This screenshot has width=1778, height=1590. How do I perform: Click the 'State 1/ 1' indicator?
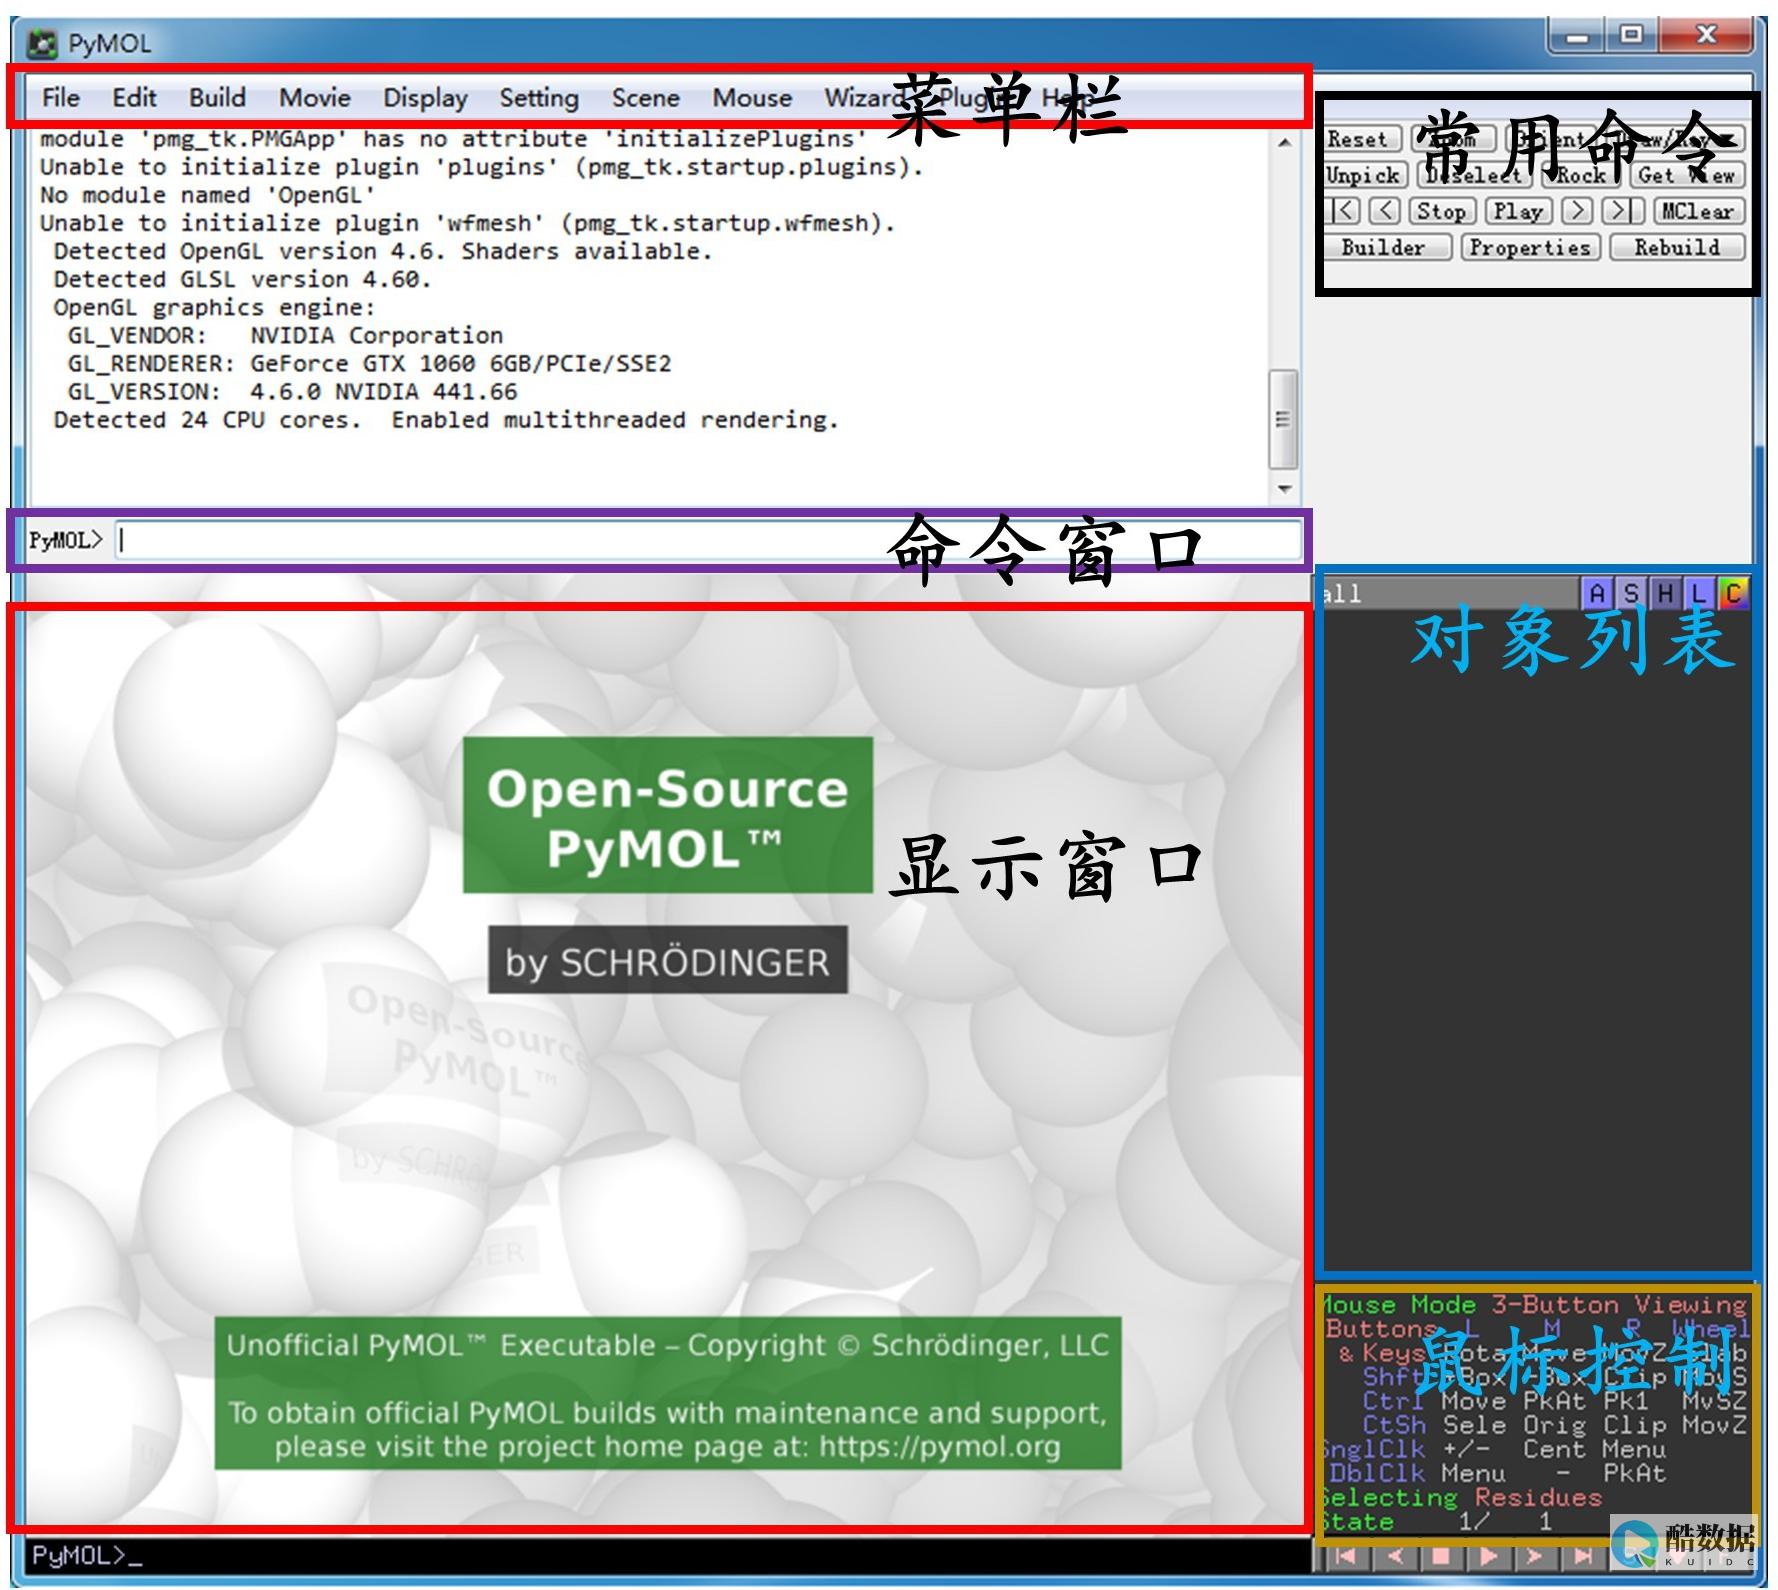click(x=1437, y=1522)
